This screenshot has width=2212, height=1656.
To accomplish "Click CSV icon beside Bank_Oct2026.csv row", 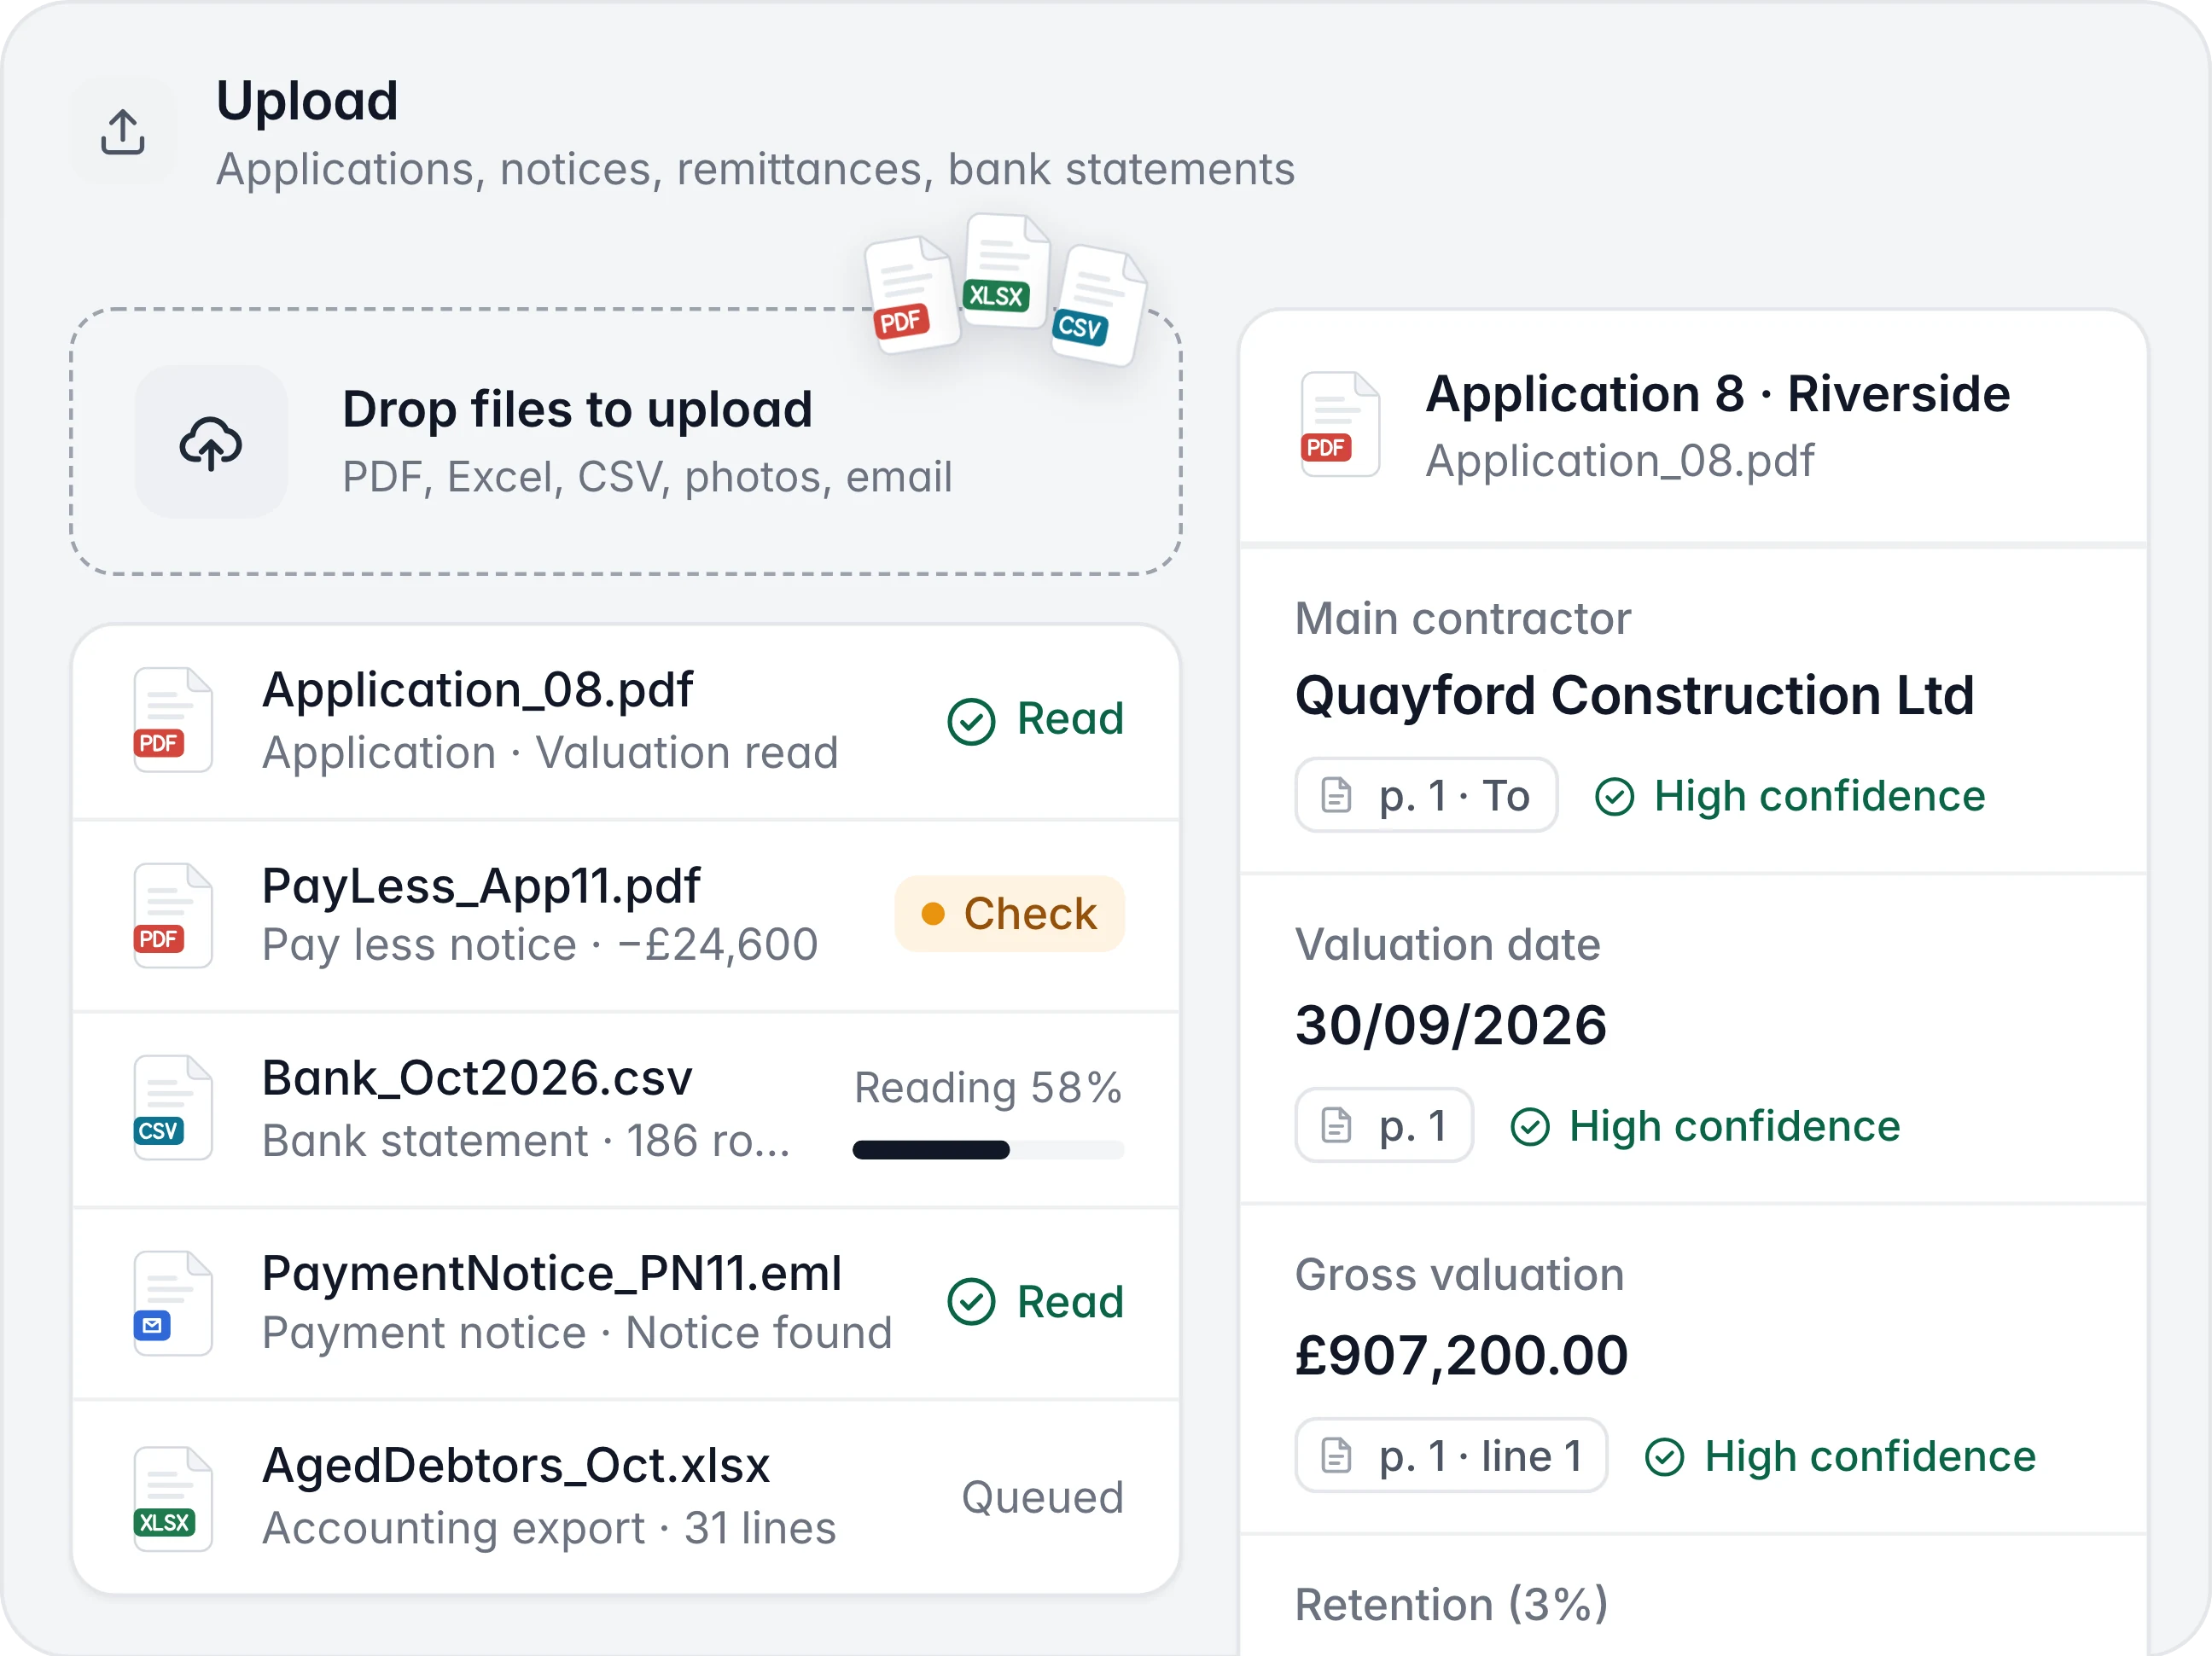I will pyautogui.click(x=172, y=1107).
